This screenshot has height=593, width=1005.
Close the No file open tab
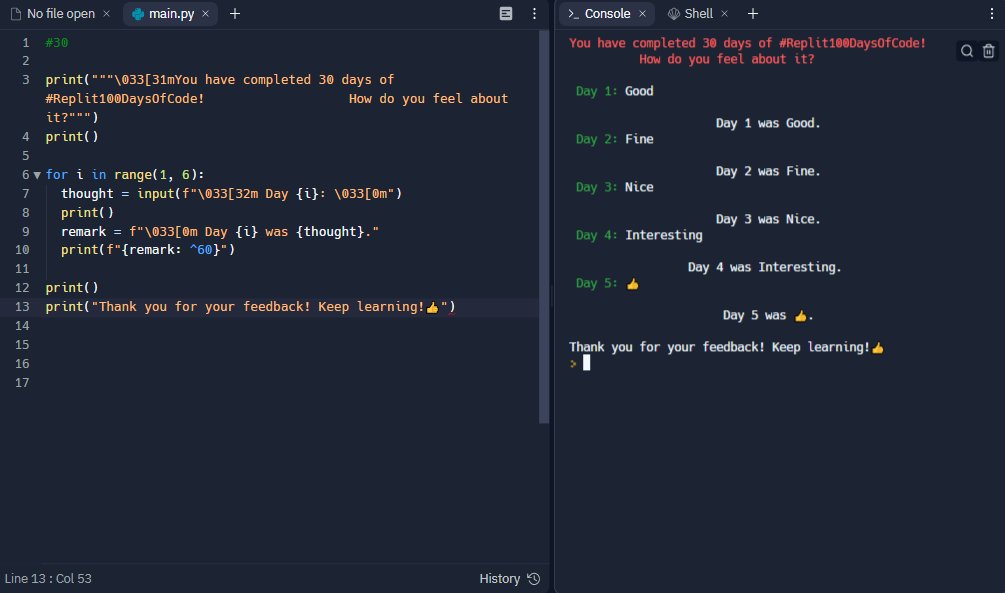tap(106, 13)
